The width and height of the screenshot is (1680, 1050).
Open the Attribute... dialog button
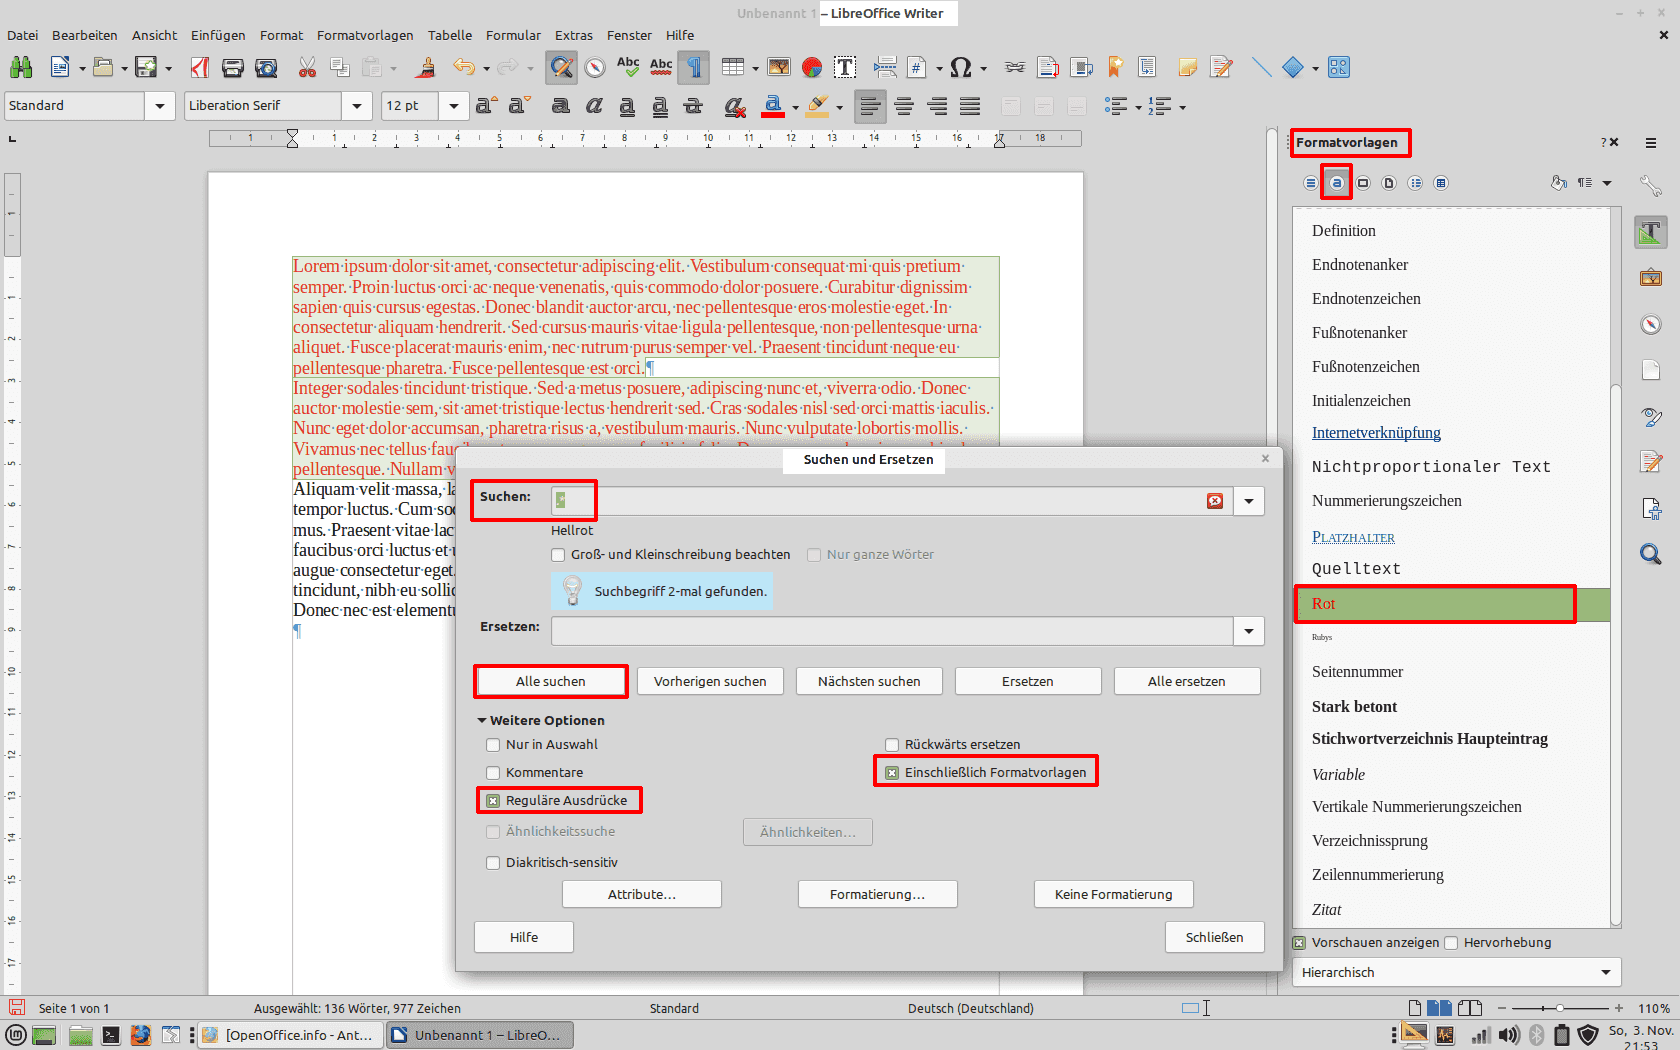pos(642,894)
